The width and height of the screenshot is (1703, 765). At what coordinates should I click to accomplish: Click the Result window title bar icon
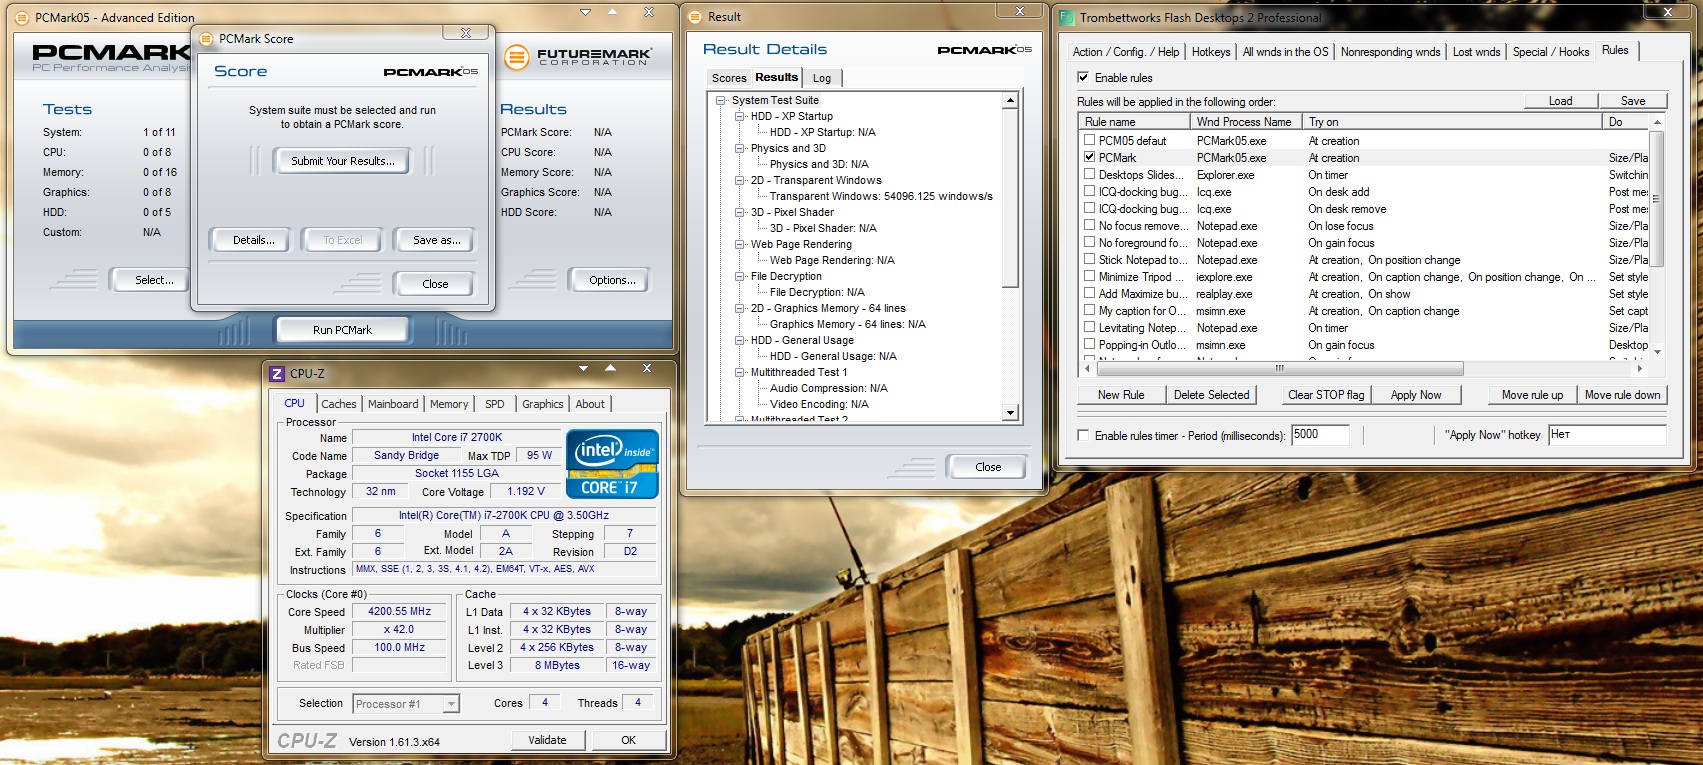696,17
